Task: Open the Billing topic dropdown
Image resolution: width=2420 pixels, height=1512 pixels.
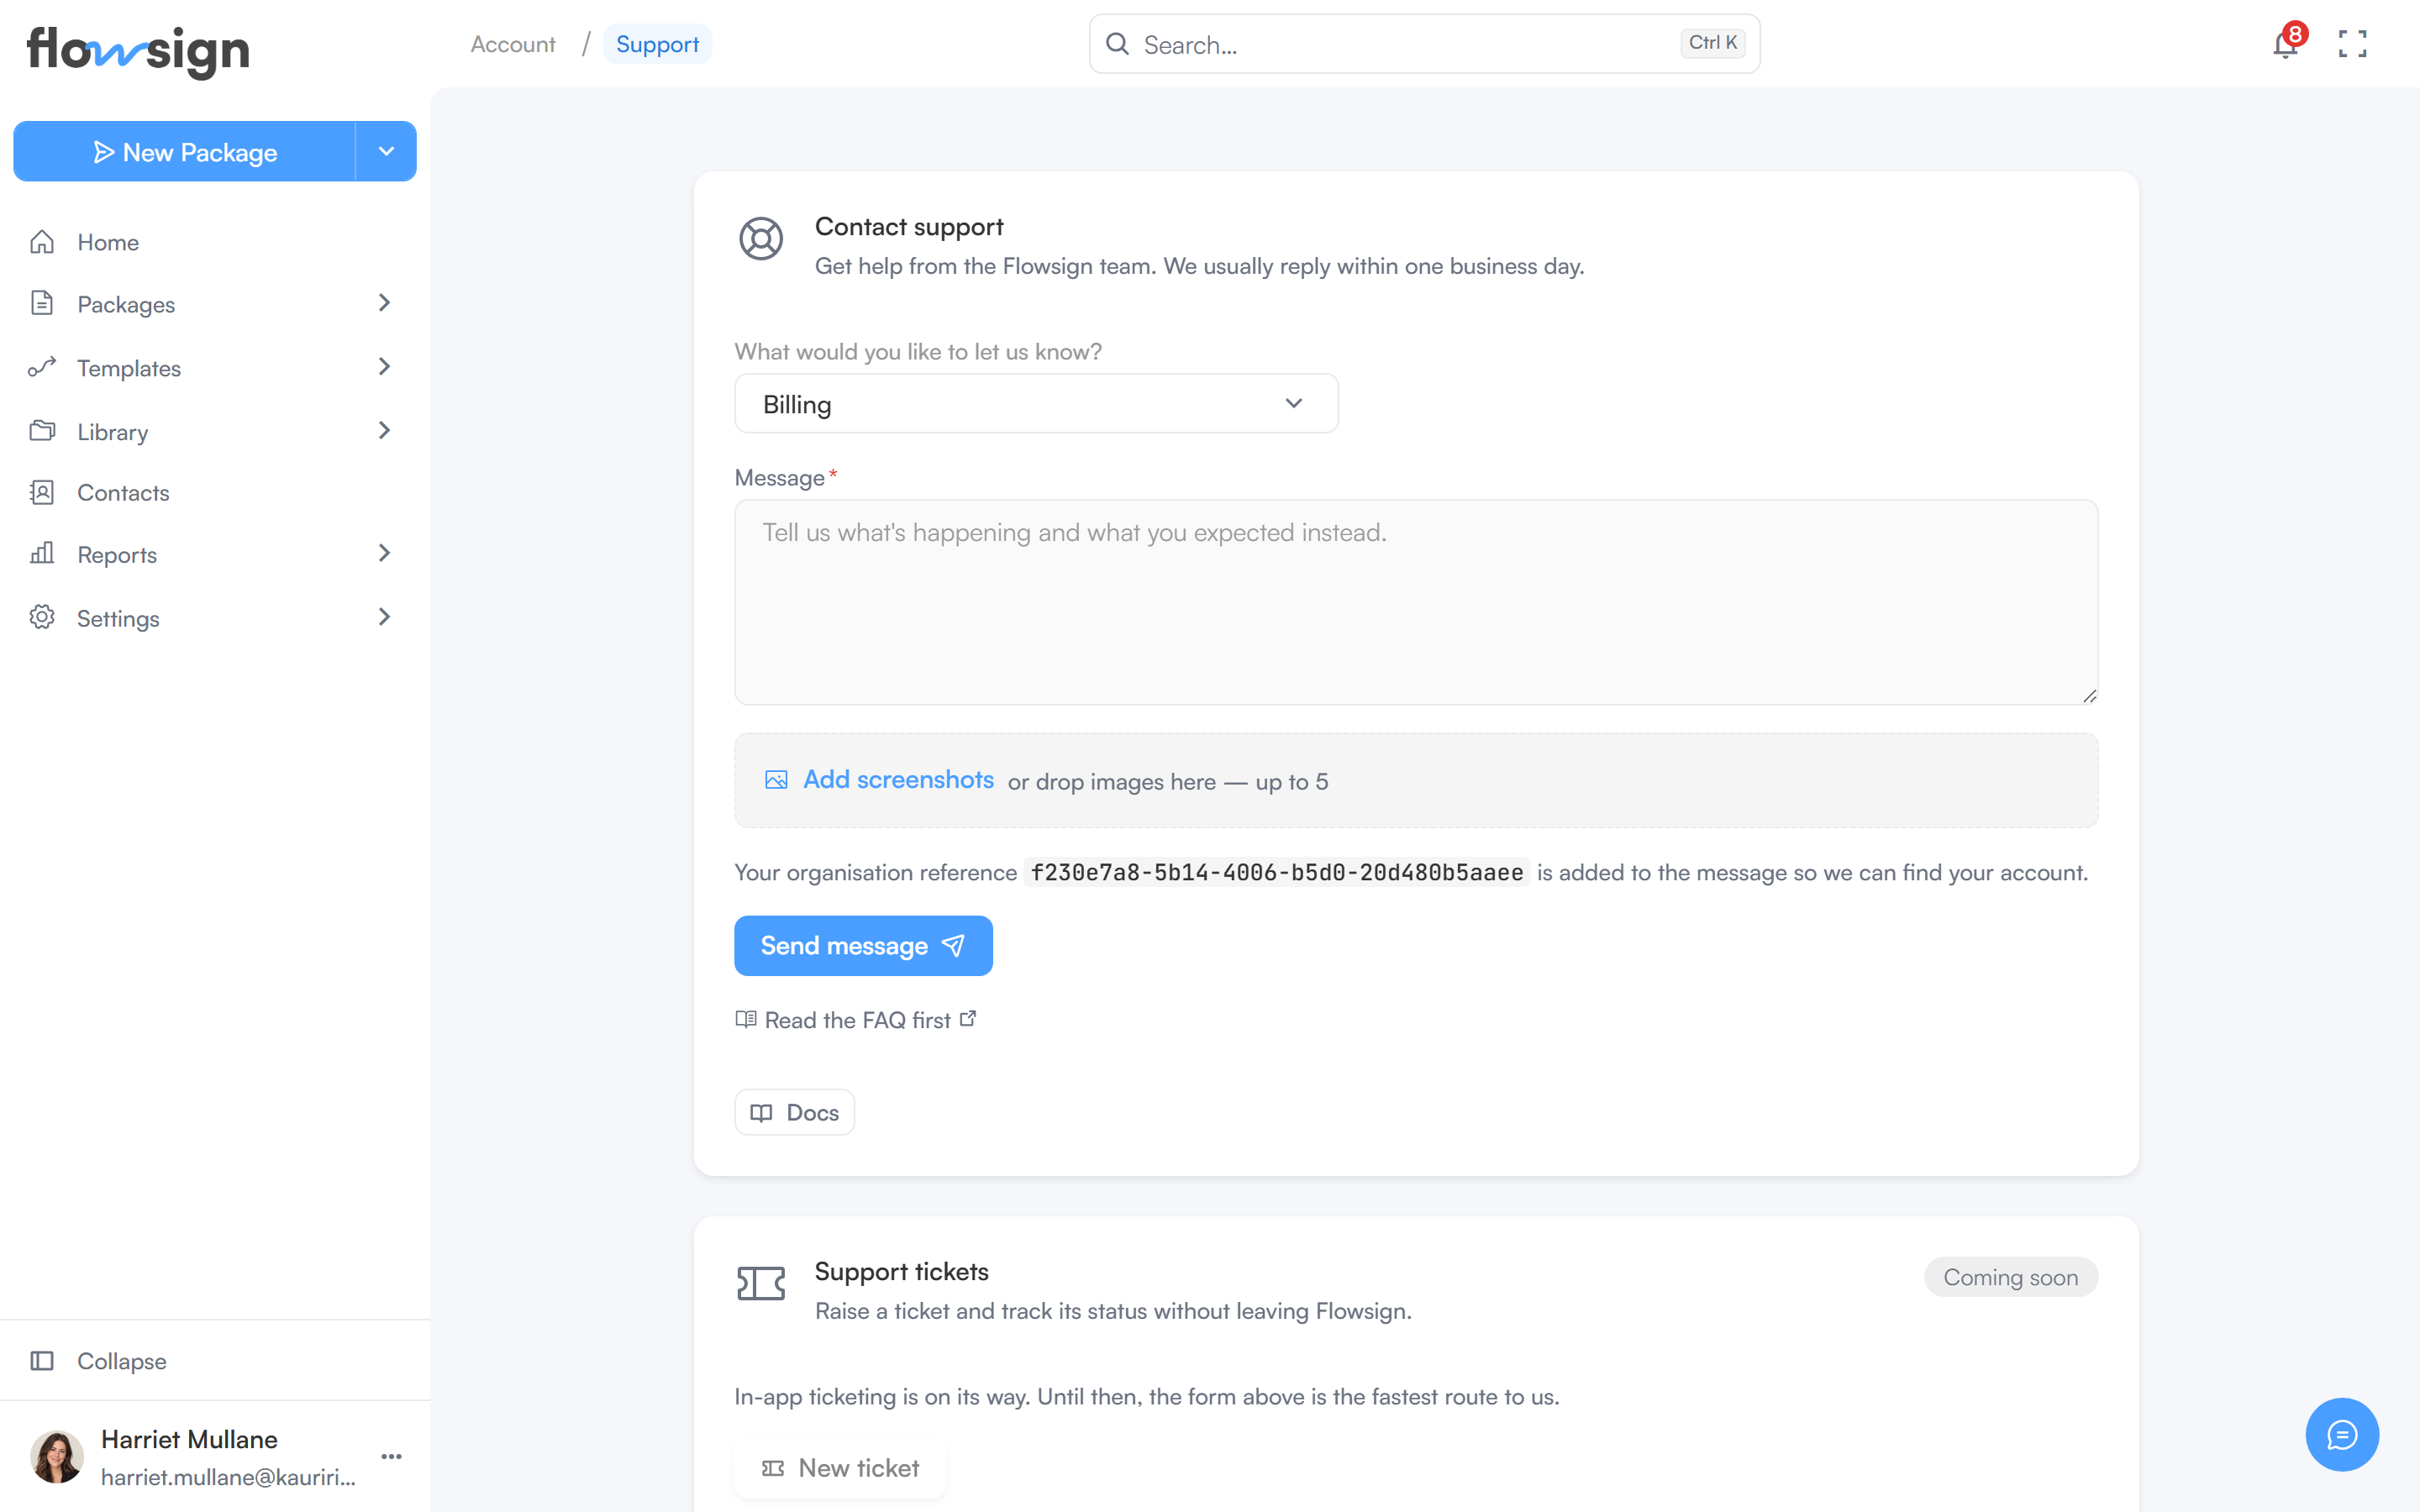Action: pos(1036,404)
